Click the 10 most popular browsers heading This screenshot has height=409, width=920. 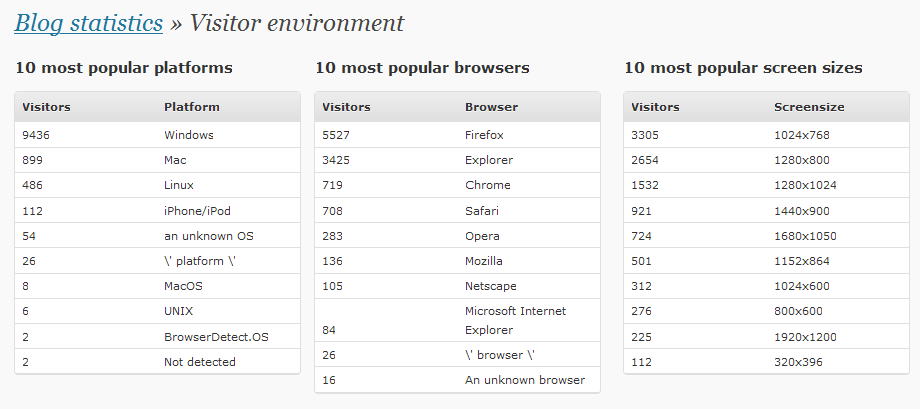422,68
